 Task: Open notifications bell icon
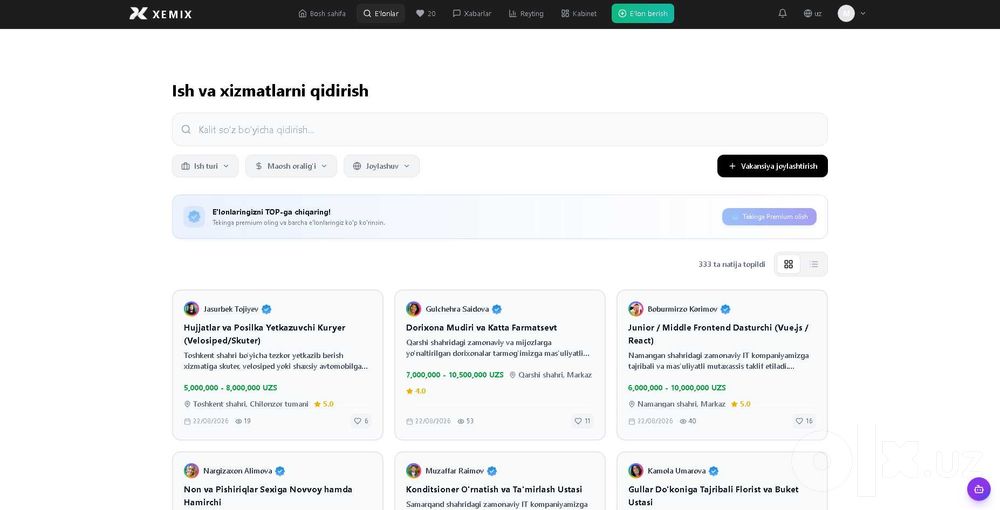[x=783, y=13]
